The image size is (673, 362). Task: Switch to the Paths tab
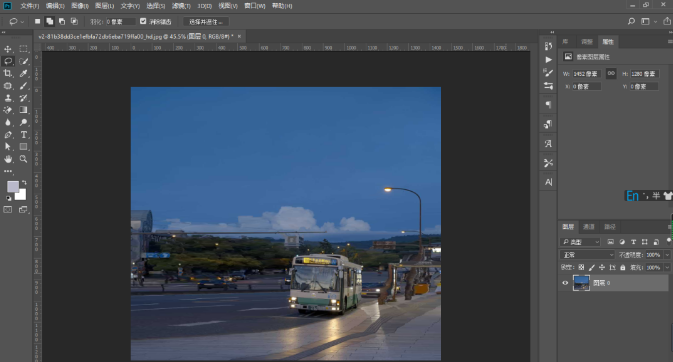[x=610, y=227]
